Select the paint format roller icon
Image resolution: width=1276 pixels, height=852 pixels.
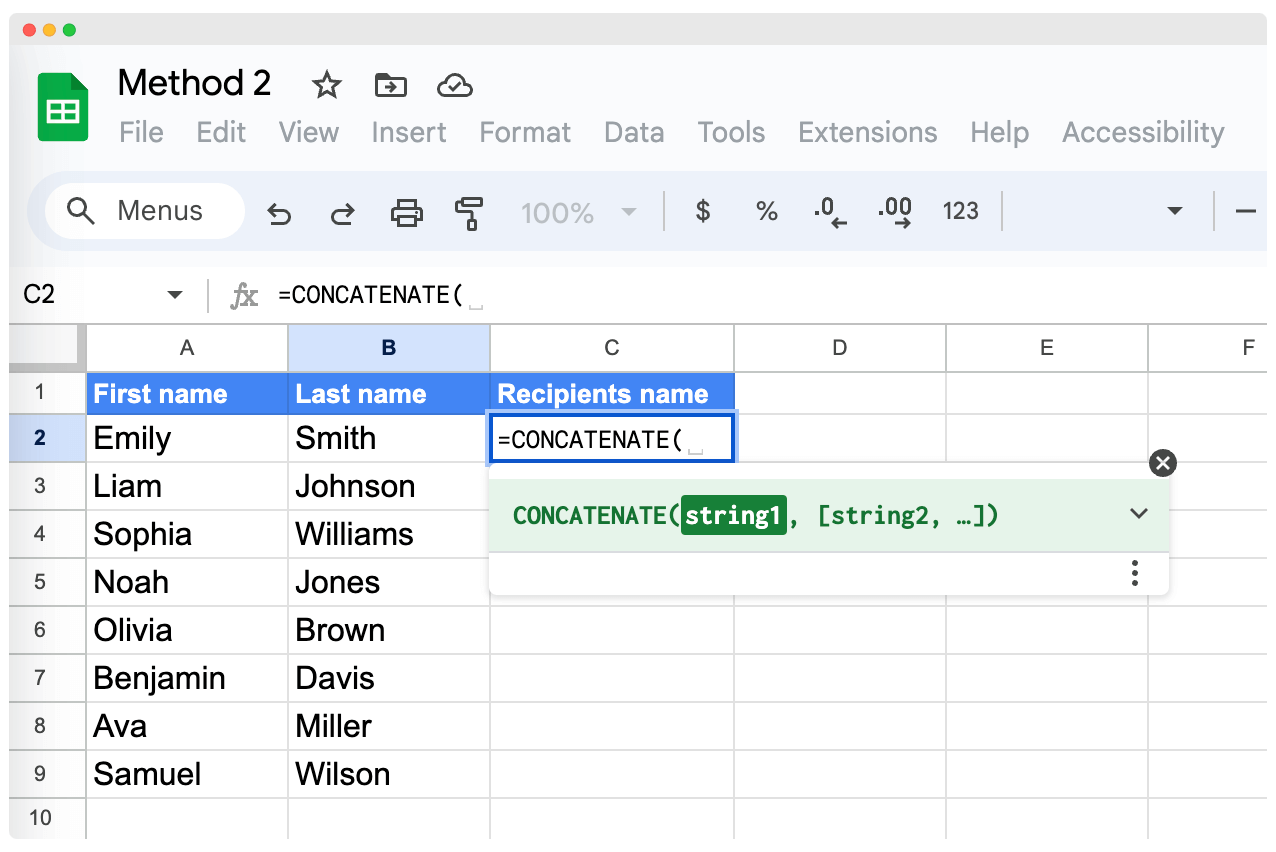[468, 213]
